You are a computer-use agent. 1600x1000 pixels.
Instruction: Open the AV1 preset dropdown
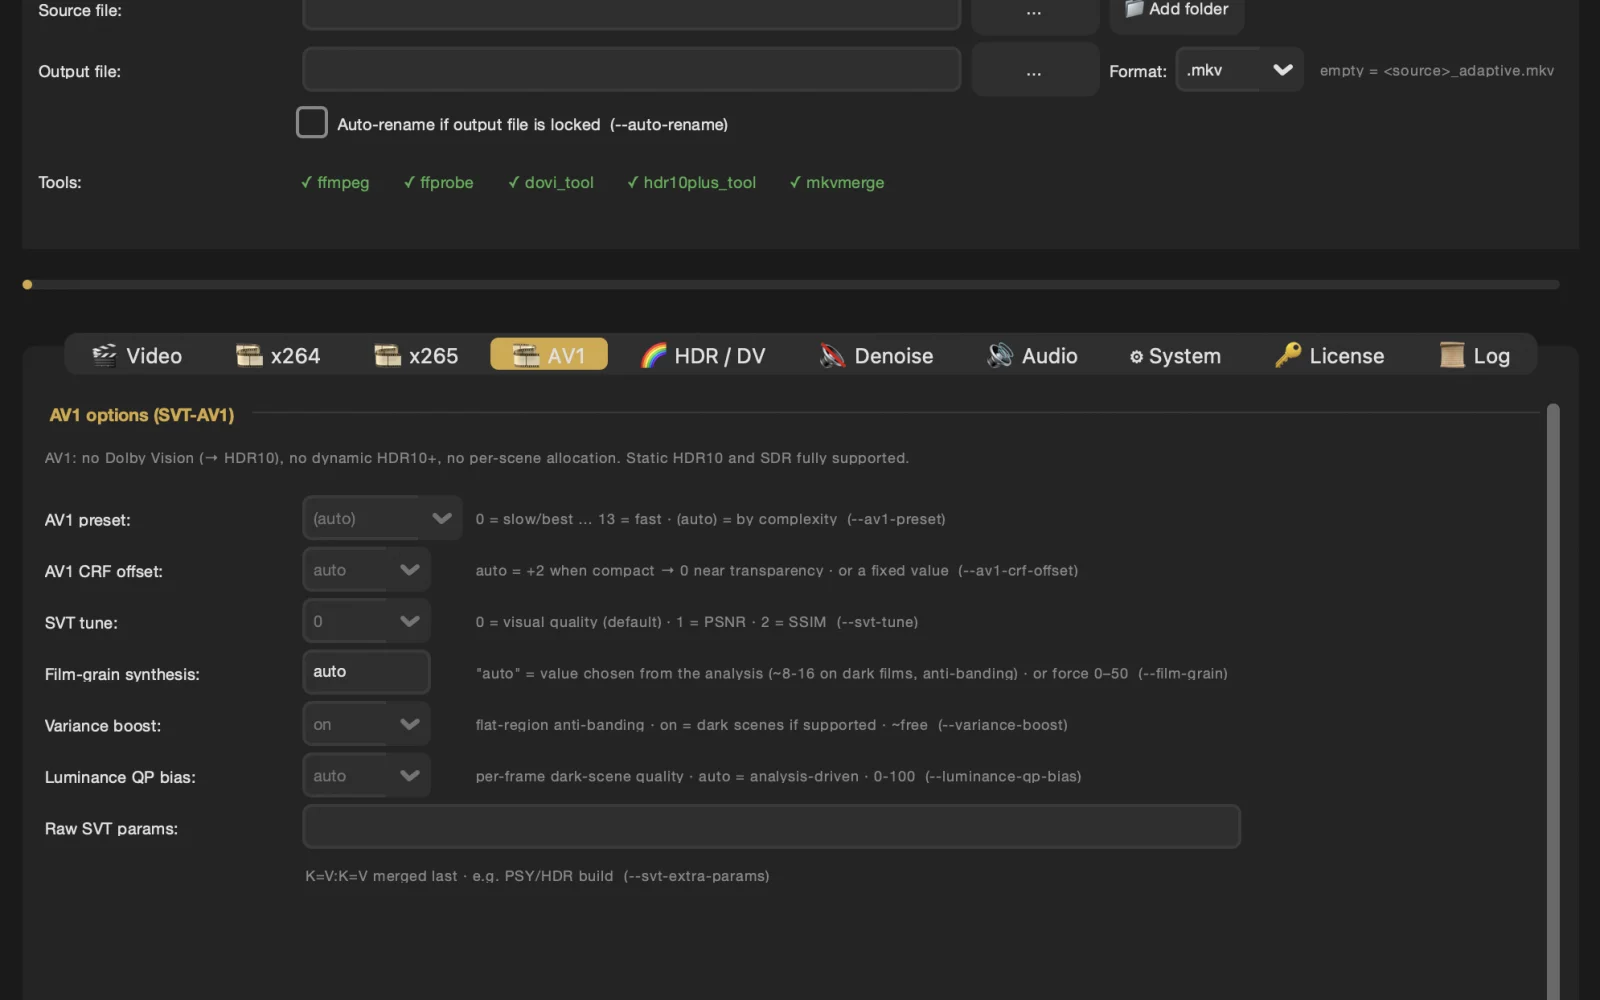pos(382,518)
